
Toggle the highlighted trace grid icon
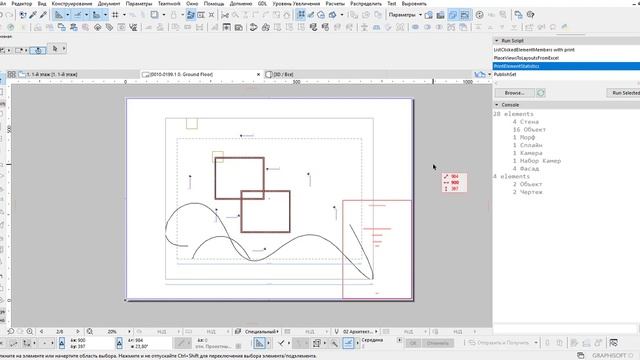click(301, 15)
